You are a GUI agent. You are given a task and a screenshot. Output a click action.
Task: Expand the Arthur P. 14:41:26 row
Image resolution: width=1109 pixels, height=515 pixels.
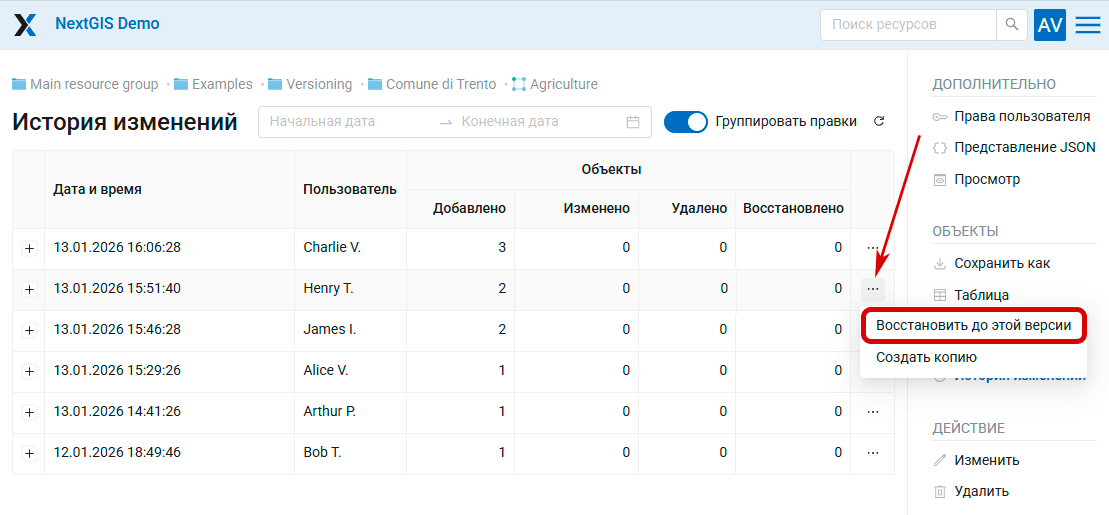tap(29, 412)
